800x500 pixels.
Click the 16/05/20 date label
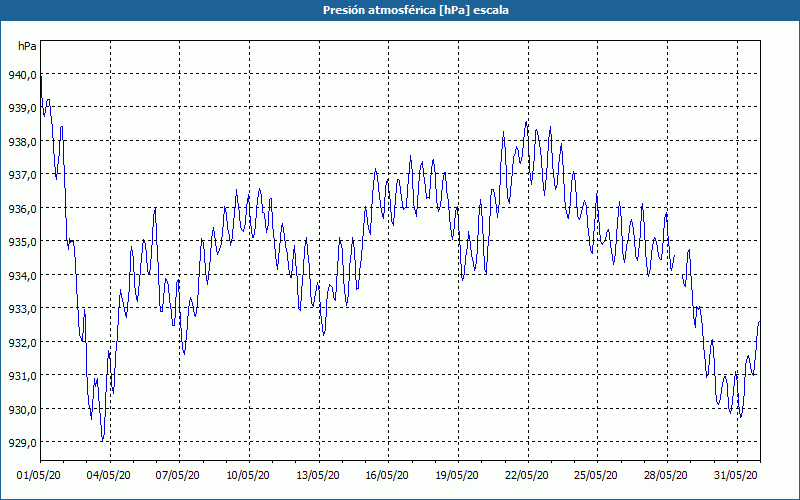(387, 475)
